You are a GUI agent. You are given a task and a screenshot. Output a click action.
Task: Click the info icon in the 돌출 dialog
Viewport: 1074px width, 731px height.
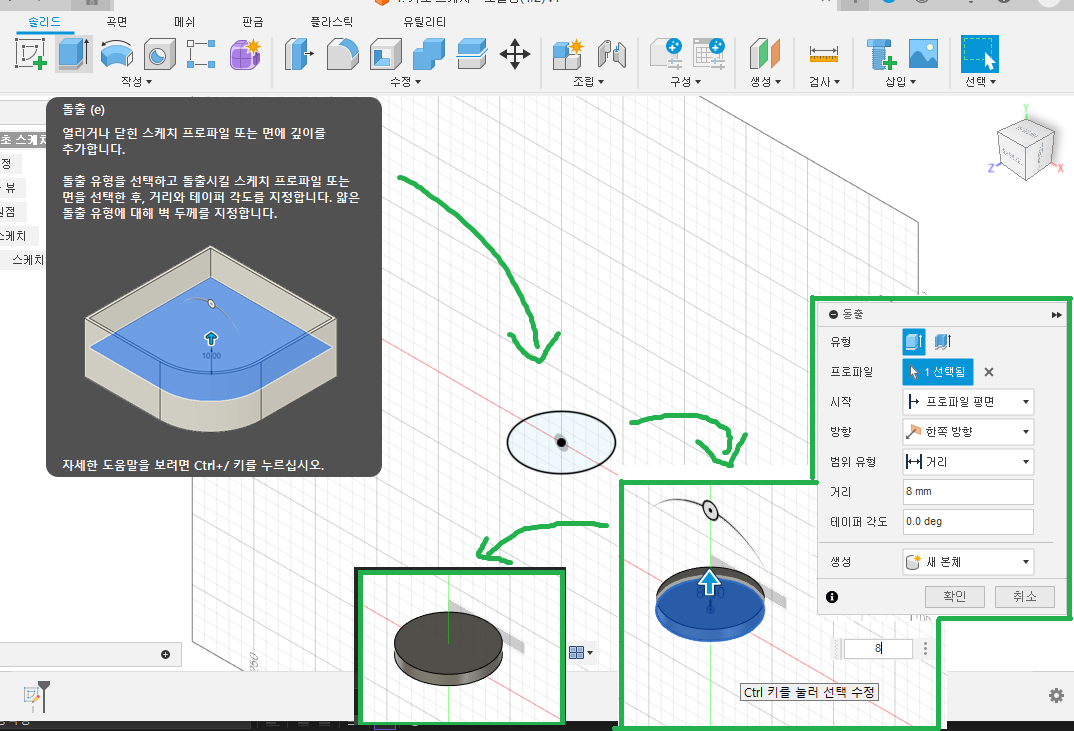(x=832, y=597)
